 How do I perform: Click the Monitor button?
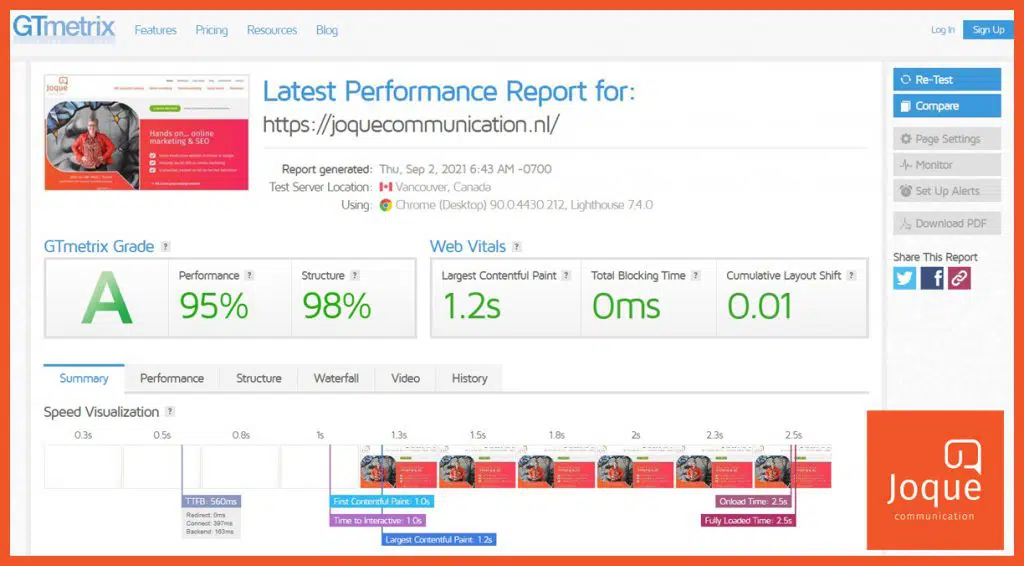tap(947, 165)
